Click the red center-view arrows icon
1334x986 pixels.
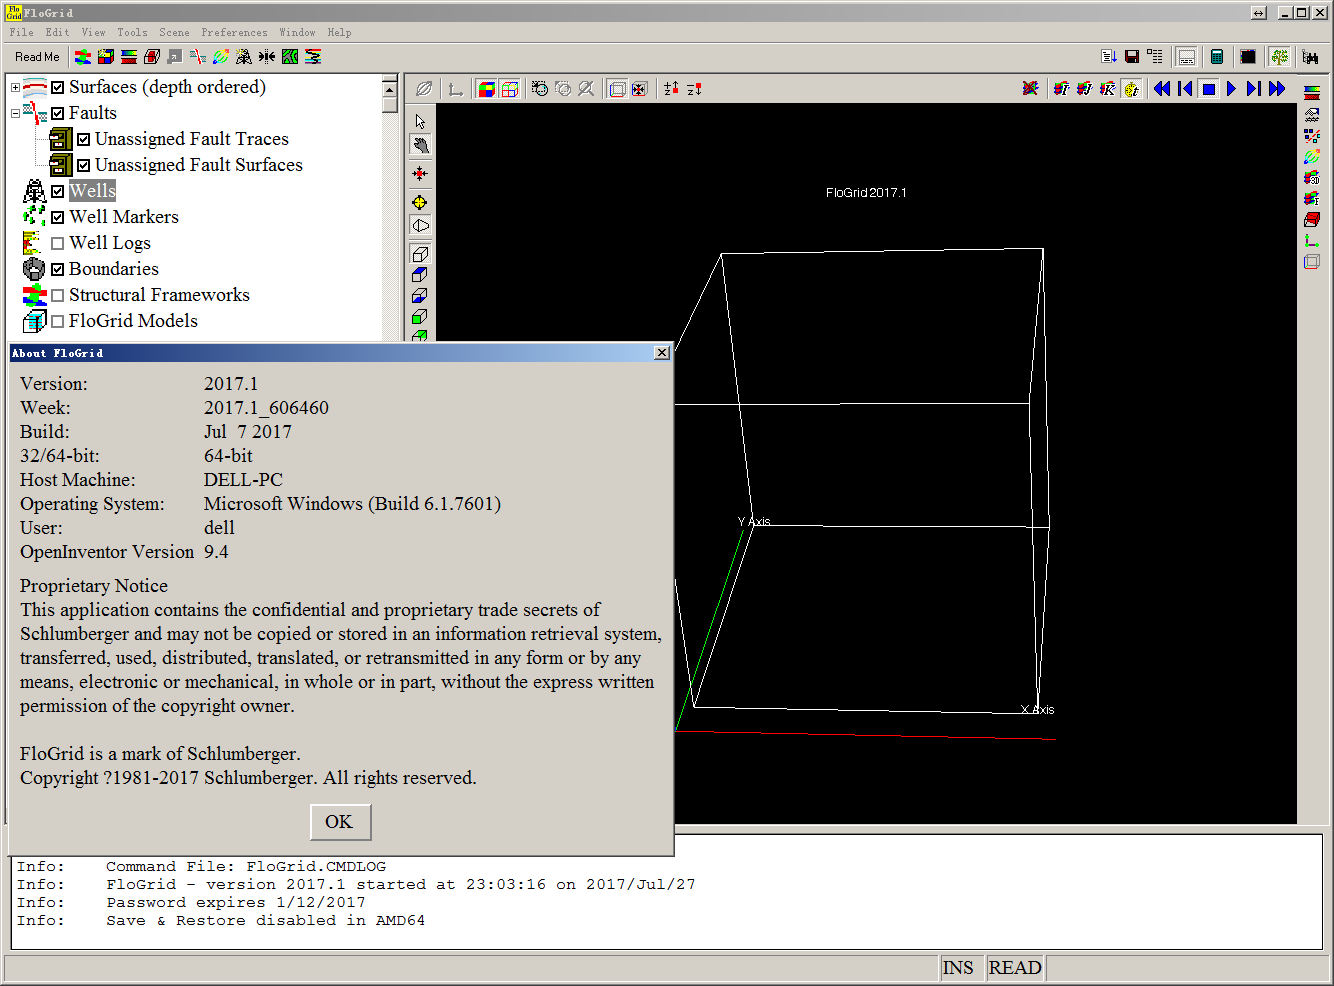420,174
